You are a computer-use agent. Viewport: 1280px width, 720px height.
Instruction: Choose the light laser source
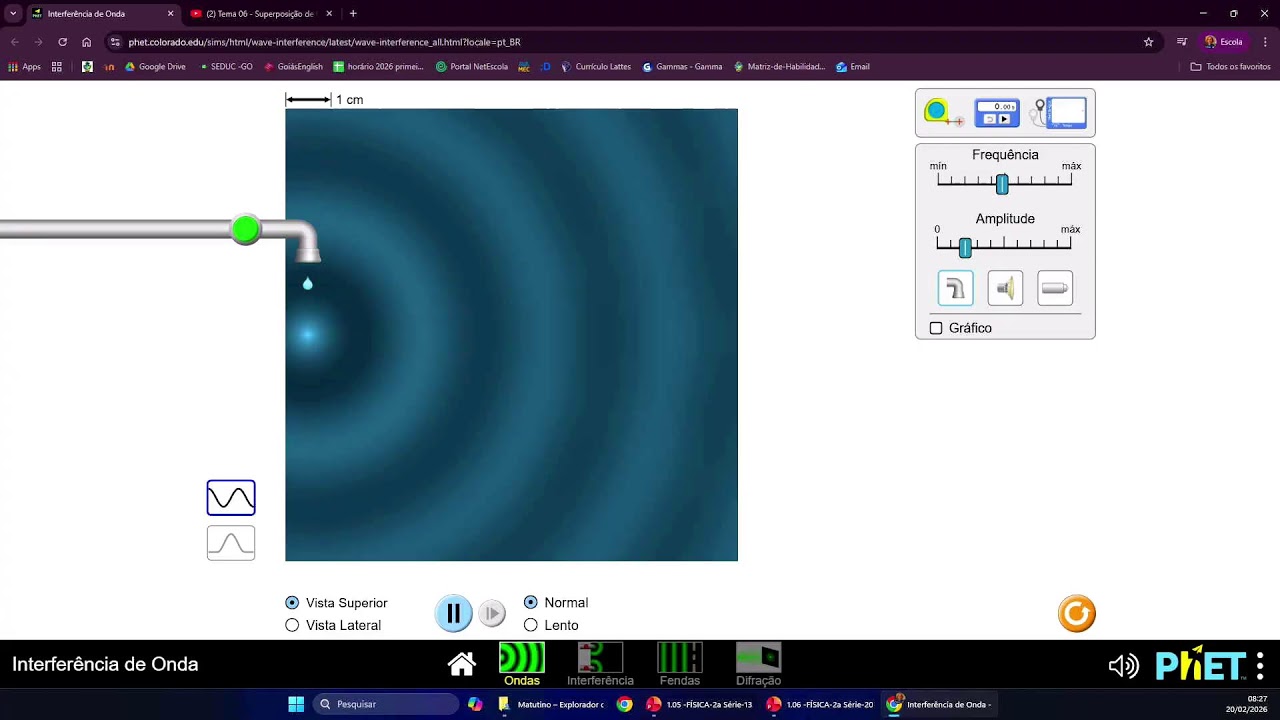[1055, 288]
